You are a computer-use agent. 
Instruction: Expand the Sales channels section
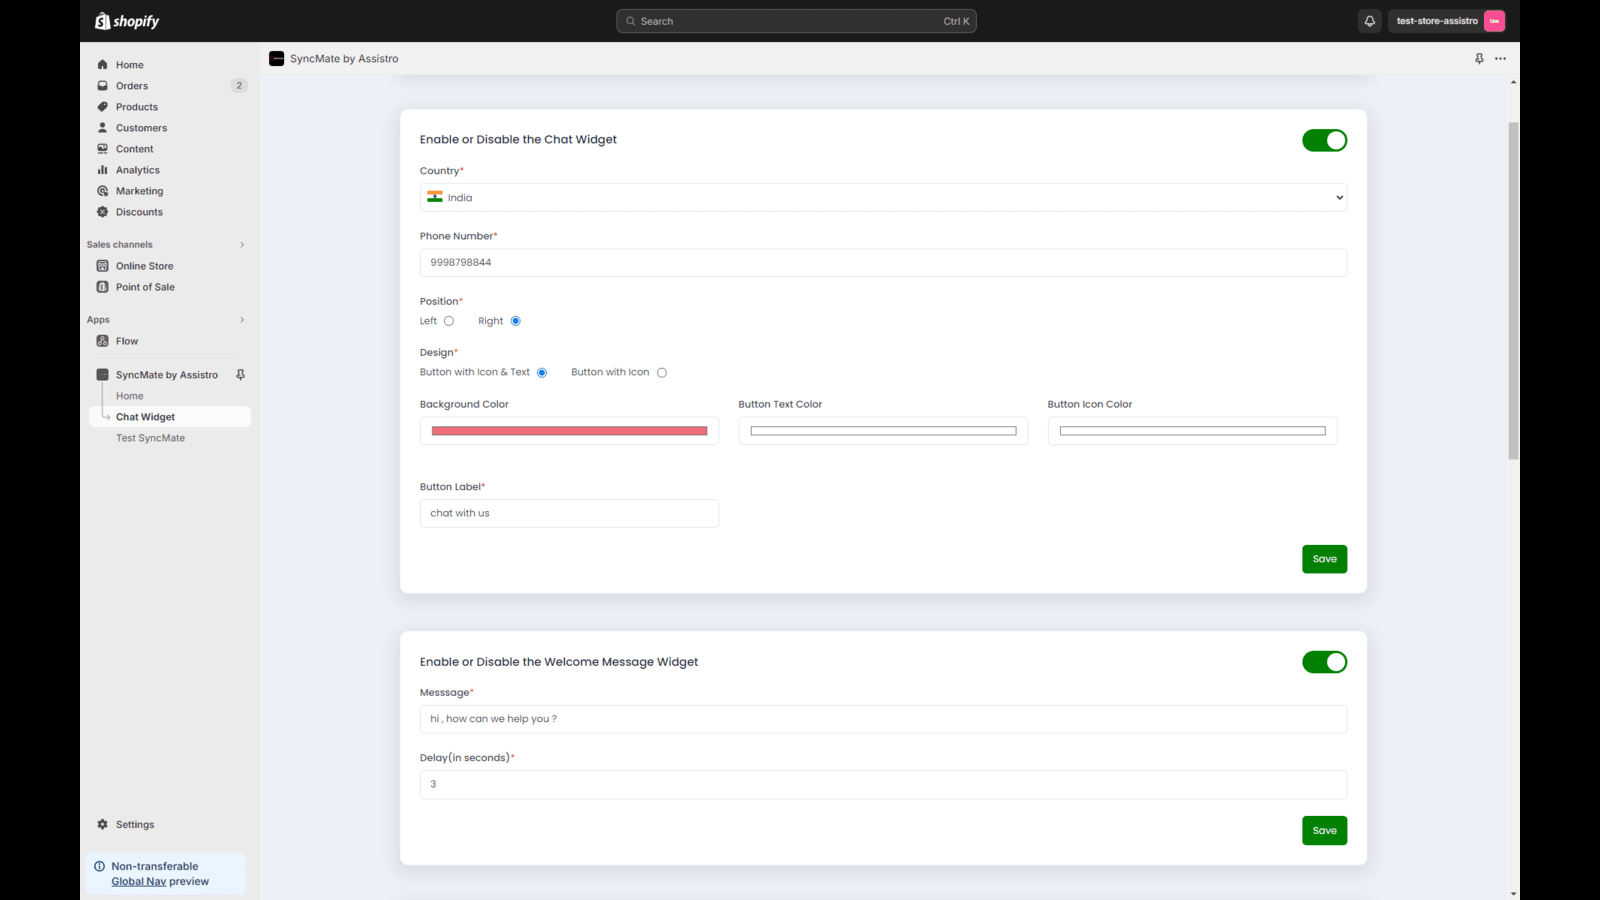coord(242,245)
